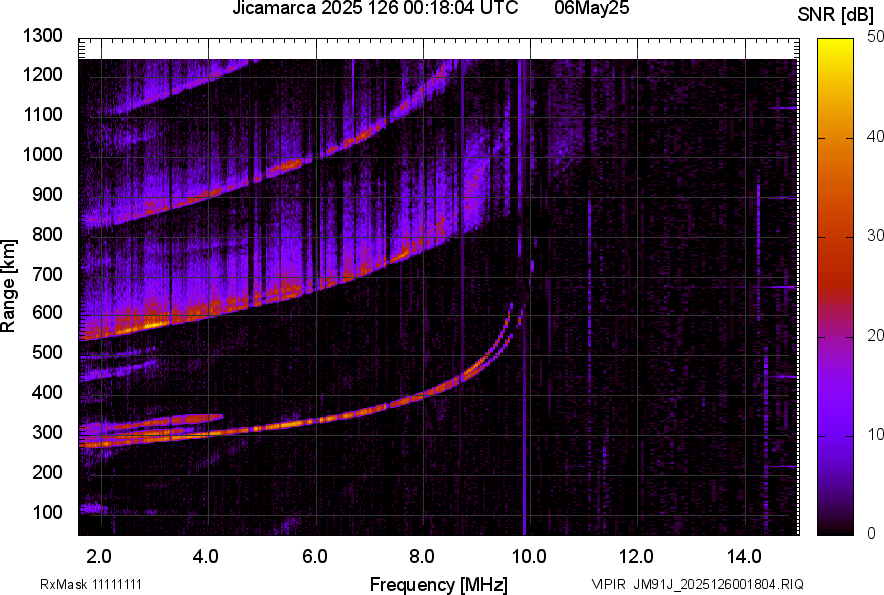Screen dimensions: 884x595
Task: Click the short echo patch near 100 km range
Action: pyautogui.click(x=93, y=508)
